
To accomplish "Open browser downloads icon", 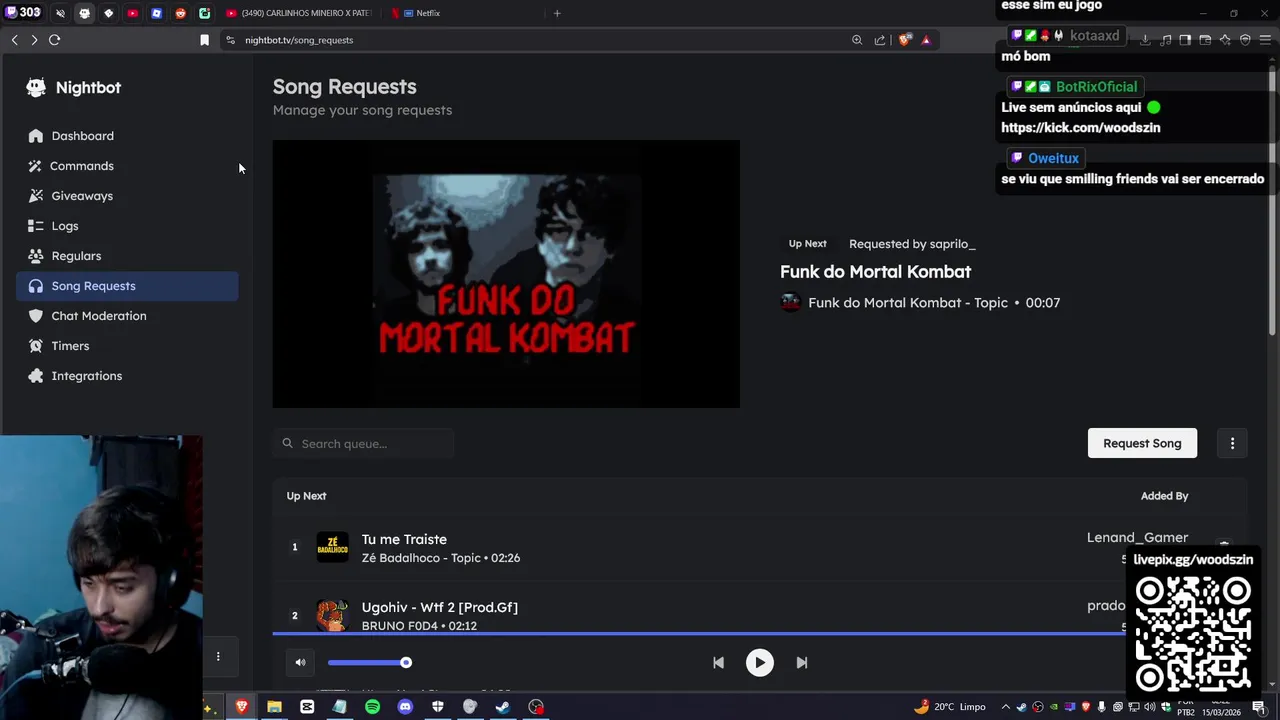I will click(1145, 40).
